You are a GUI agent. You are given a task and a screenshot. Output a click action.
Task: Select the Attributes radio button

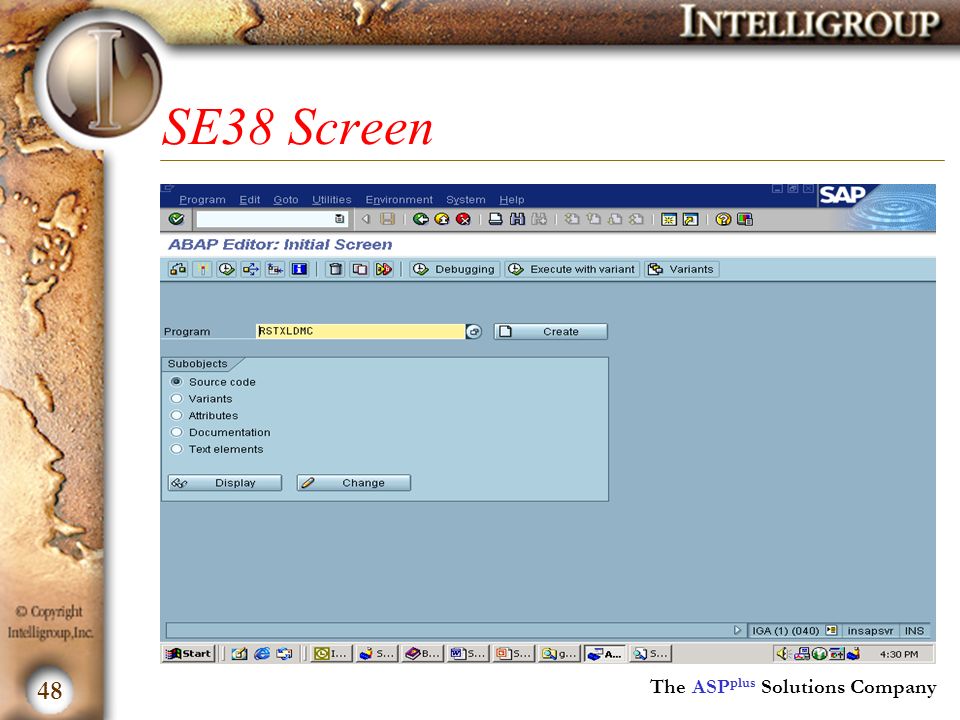(x=176, y=415)
